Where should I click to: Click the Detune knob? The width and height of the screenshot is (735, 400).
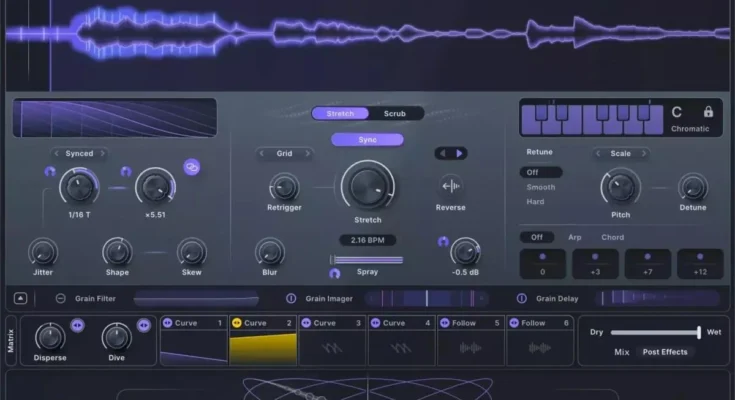pyautogui.click(x=693, y=188)
